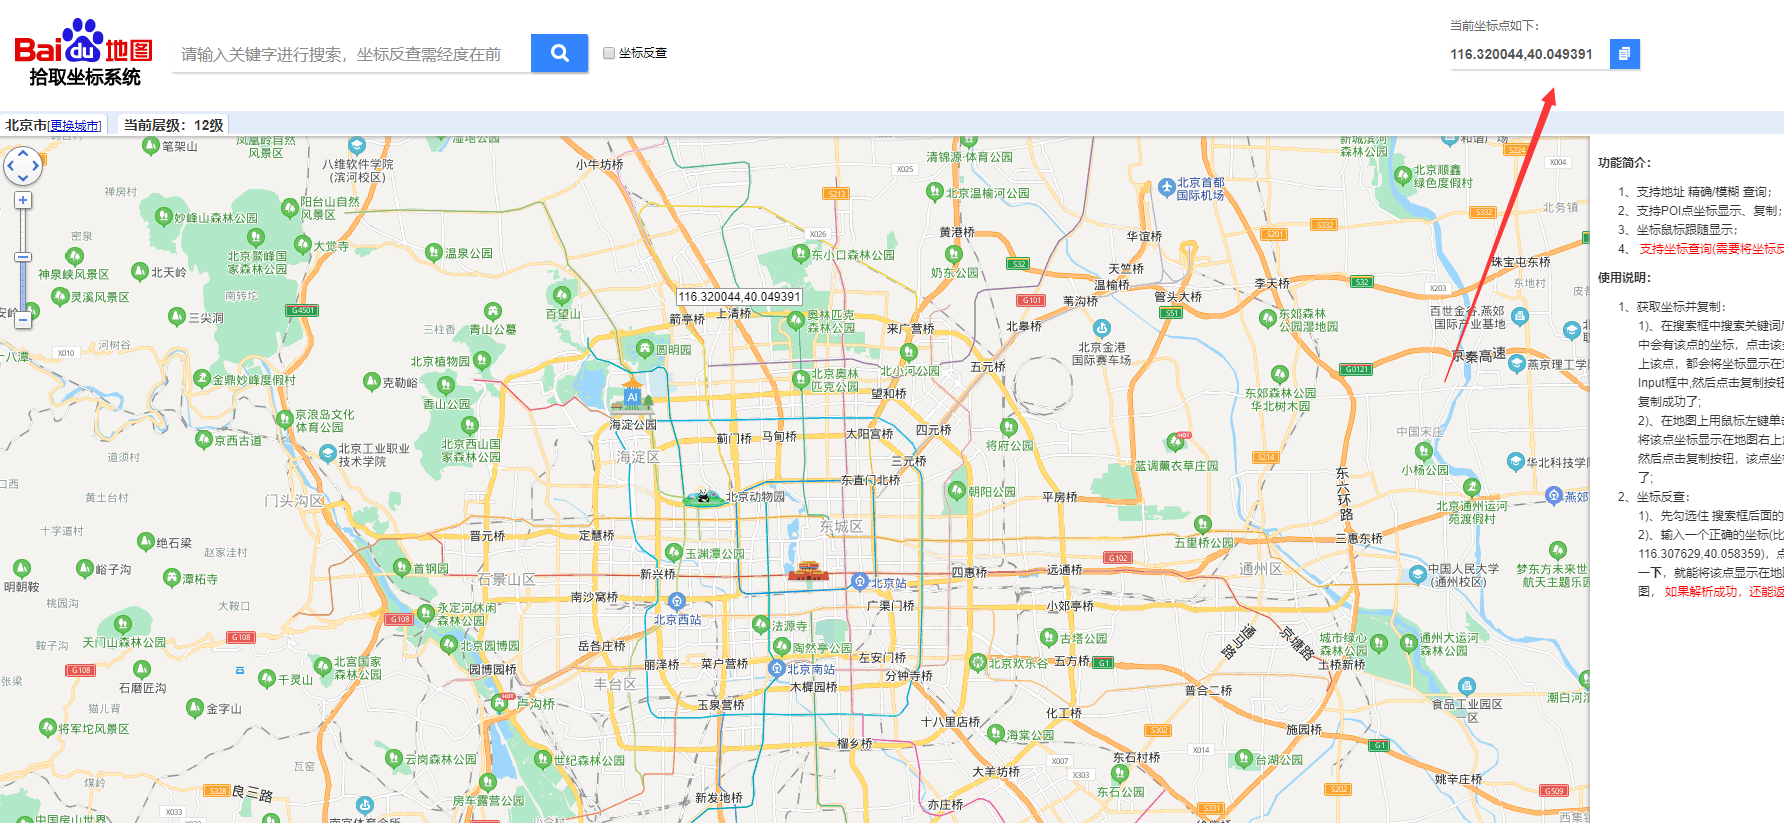Screen dimensions: 1784x823
Task: Click the Baidu 地图 logo
Action: (83, 42)
